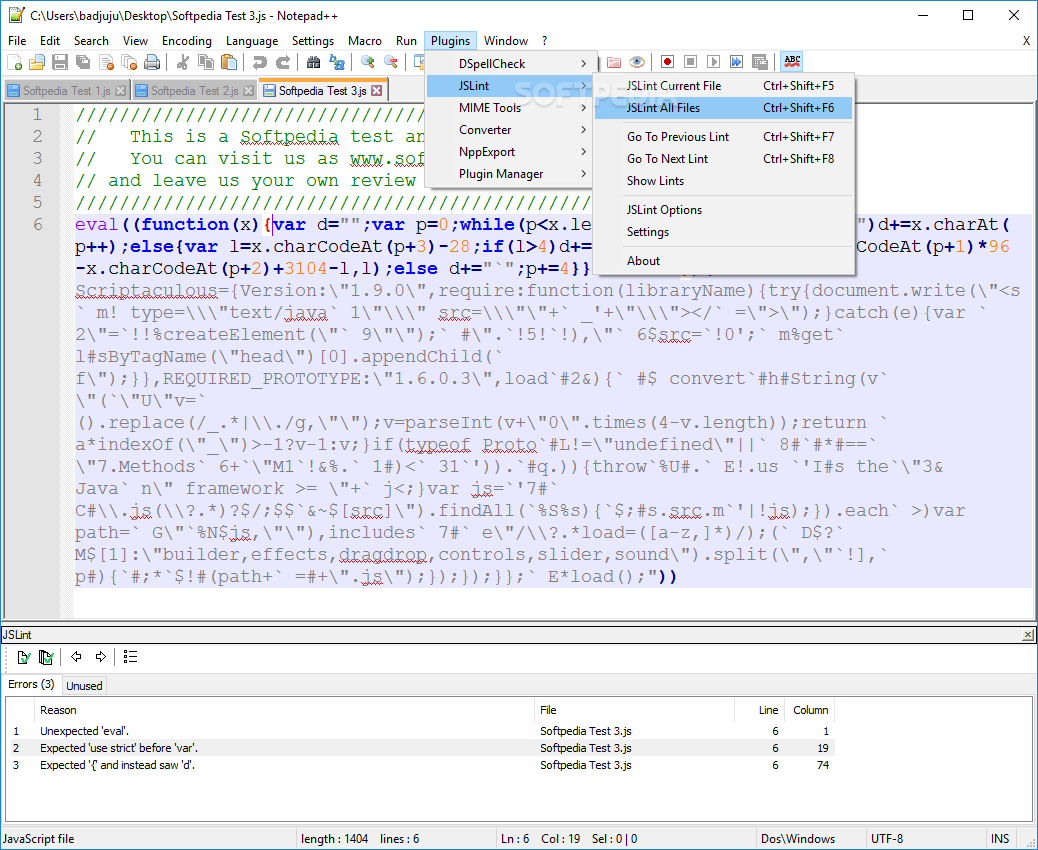The height and width of the screenshot is (850, 1038).
Task: Click the red folder icon in toolbar
Action: click(614, 62)
